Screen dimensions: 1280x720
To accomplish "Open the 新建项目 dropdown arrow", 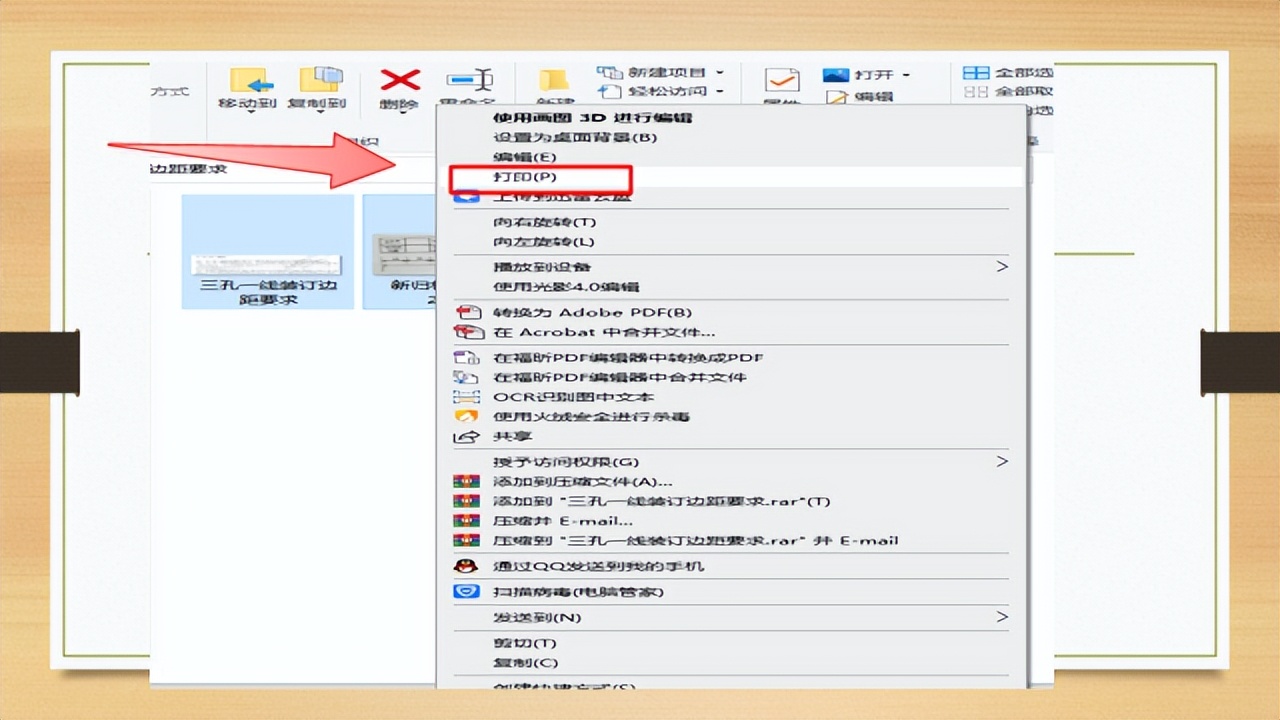I will [x=722, y=71].
